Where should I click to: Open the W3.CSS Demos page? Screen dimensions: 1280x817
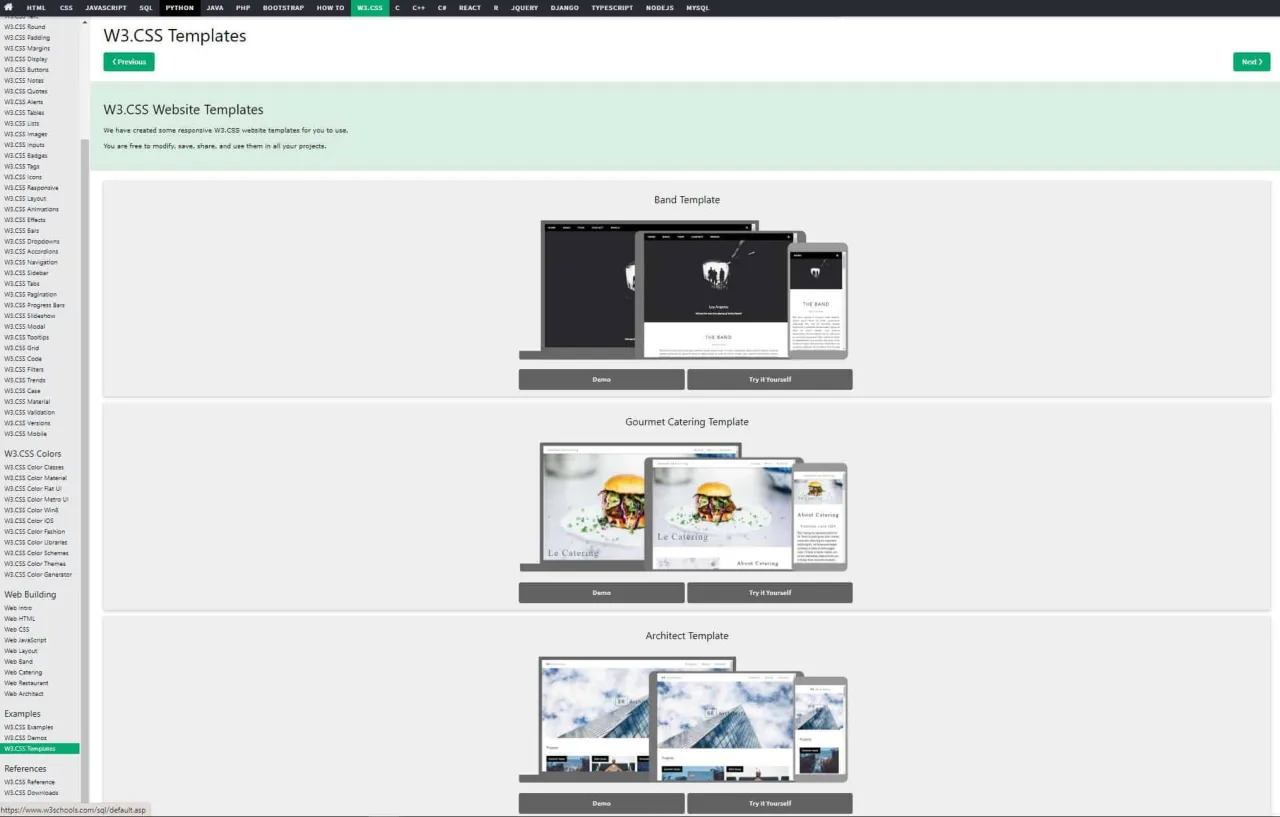pos(25,737)
